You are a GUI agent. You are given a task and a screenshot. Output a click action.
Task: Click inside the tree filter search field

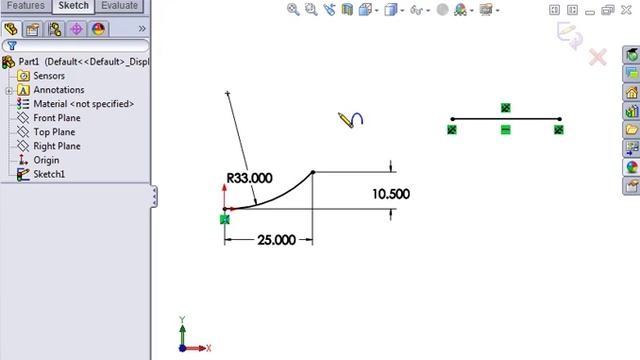(x=76, y=46)
